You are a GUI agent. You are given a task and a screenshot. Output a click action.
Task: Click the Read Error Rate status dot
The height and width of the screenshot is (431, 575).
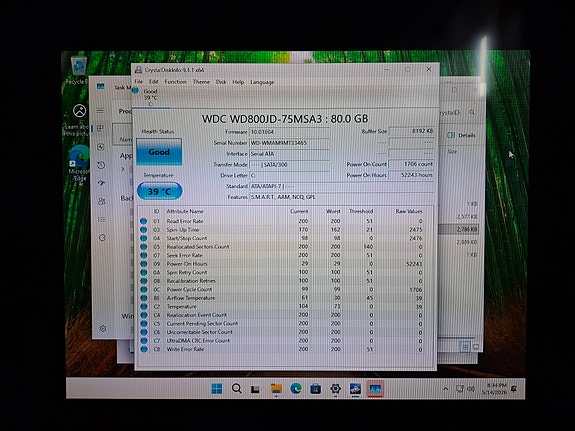[143, 221]
